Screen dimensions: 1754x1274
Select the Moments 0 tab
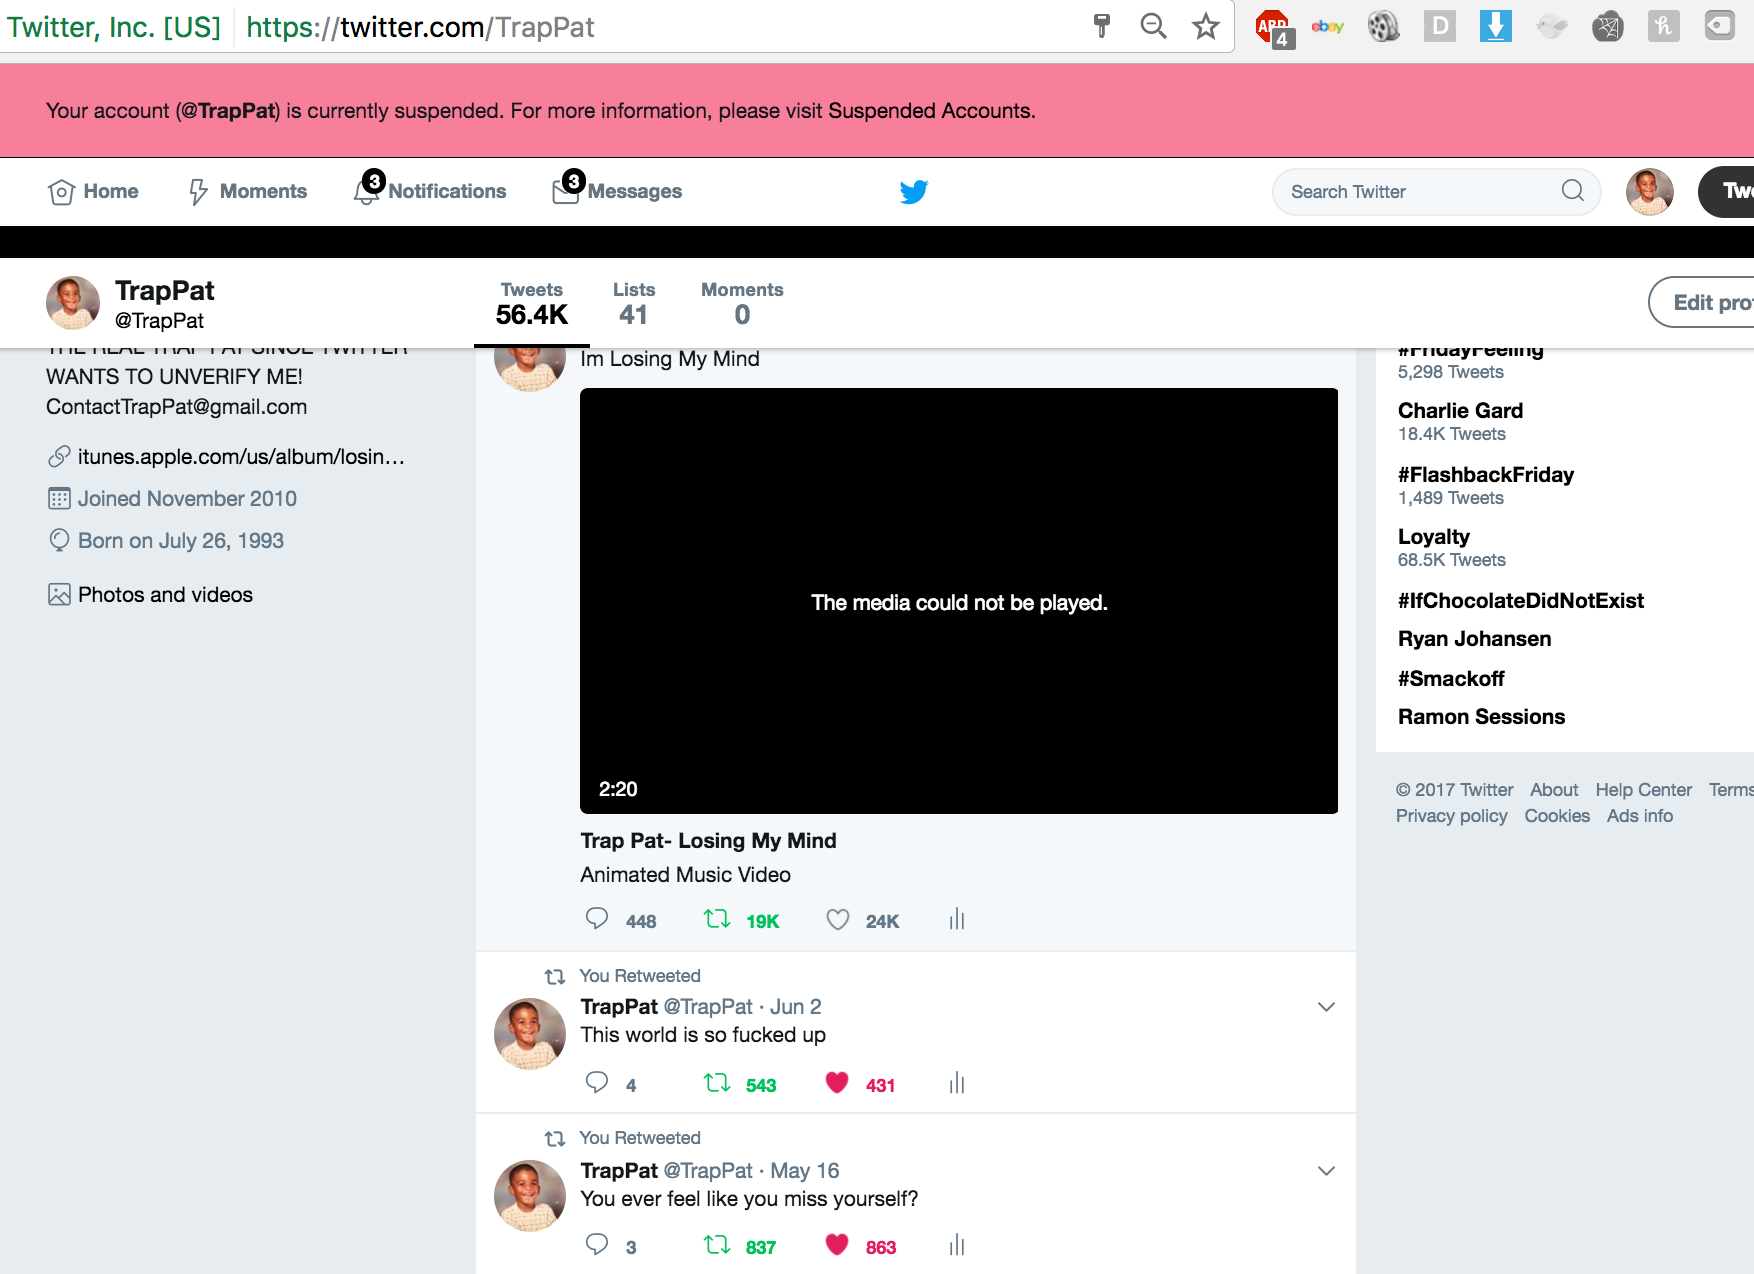[742, 303]
